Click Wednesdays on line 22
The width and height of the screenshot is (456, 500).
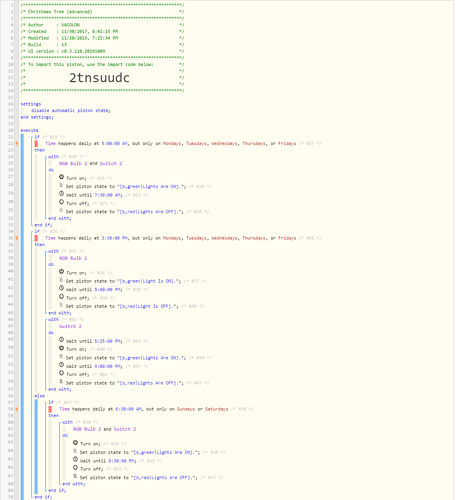point(224,144)
